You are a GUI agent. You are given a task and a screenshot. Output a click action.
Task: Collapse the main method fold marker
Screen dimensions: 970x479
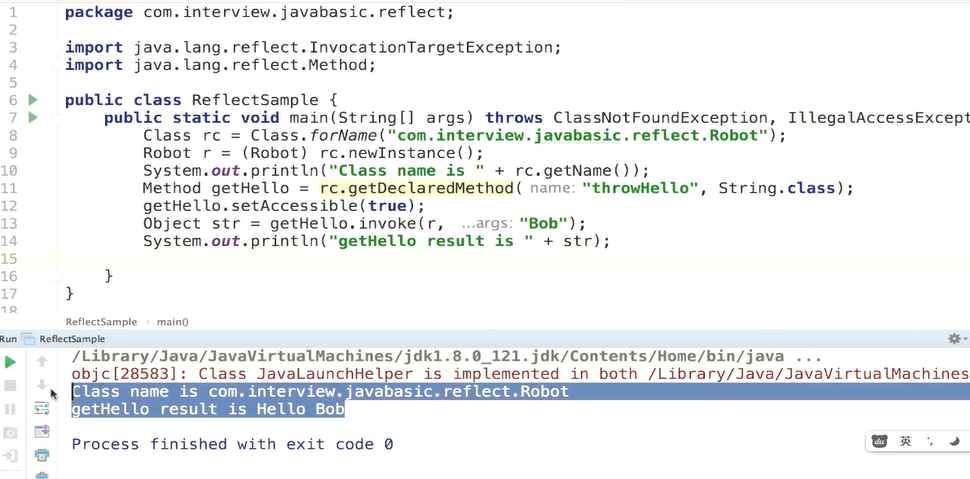pos(56,118)
